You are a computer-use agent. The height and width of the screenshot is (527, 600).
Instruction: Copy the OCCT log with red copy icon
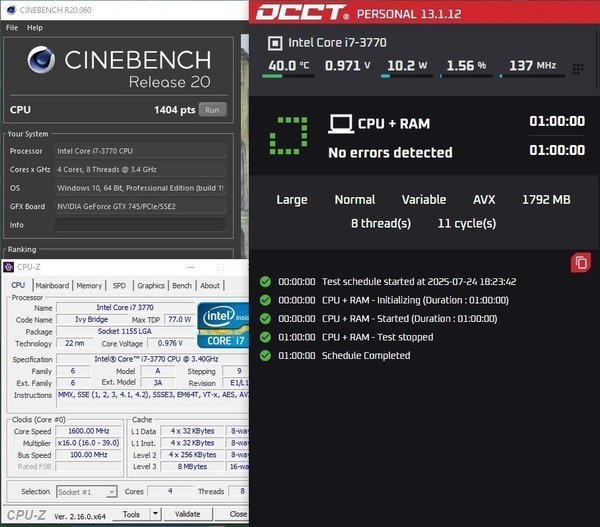click(x=581, y=263)
